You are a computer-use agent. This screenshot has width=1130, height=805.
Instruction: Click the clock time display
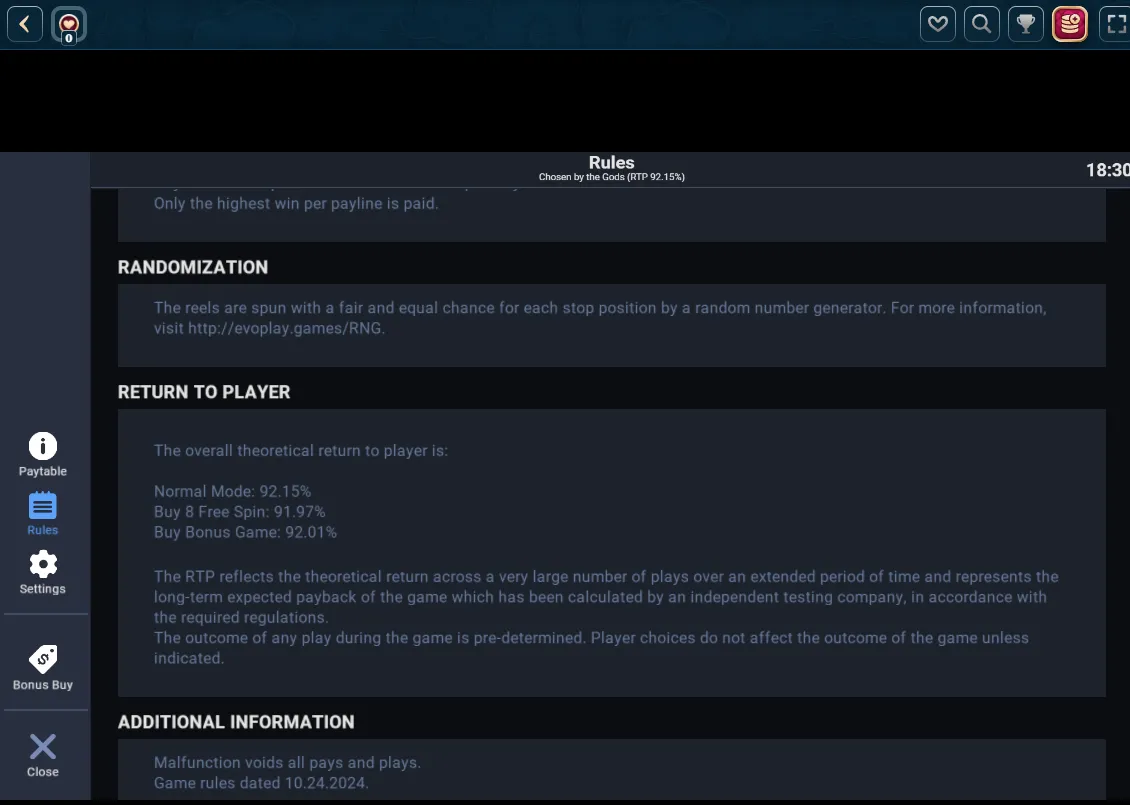[x=1108, y=170]
